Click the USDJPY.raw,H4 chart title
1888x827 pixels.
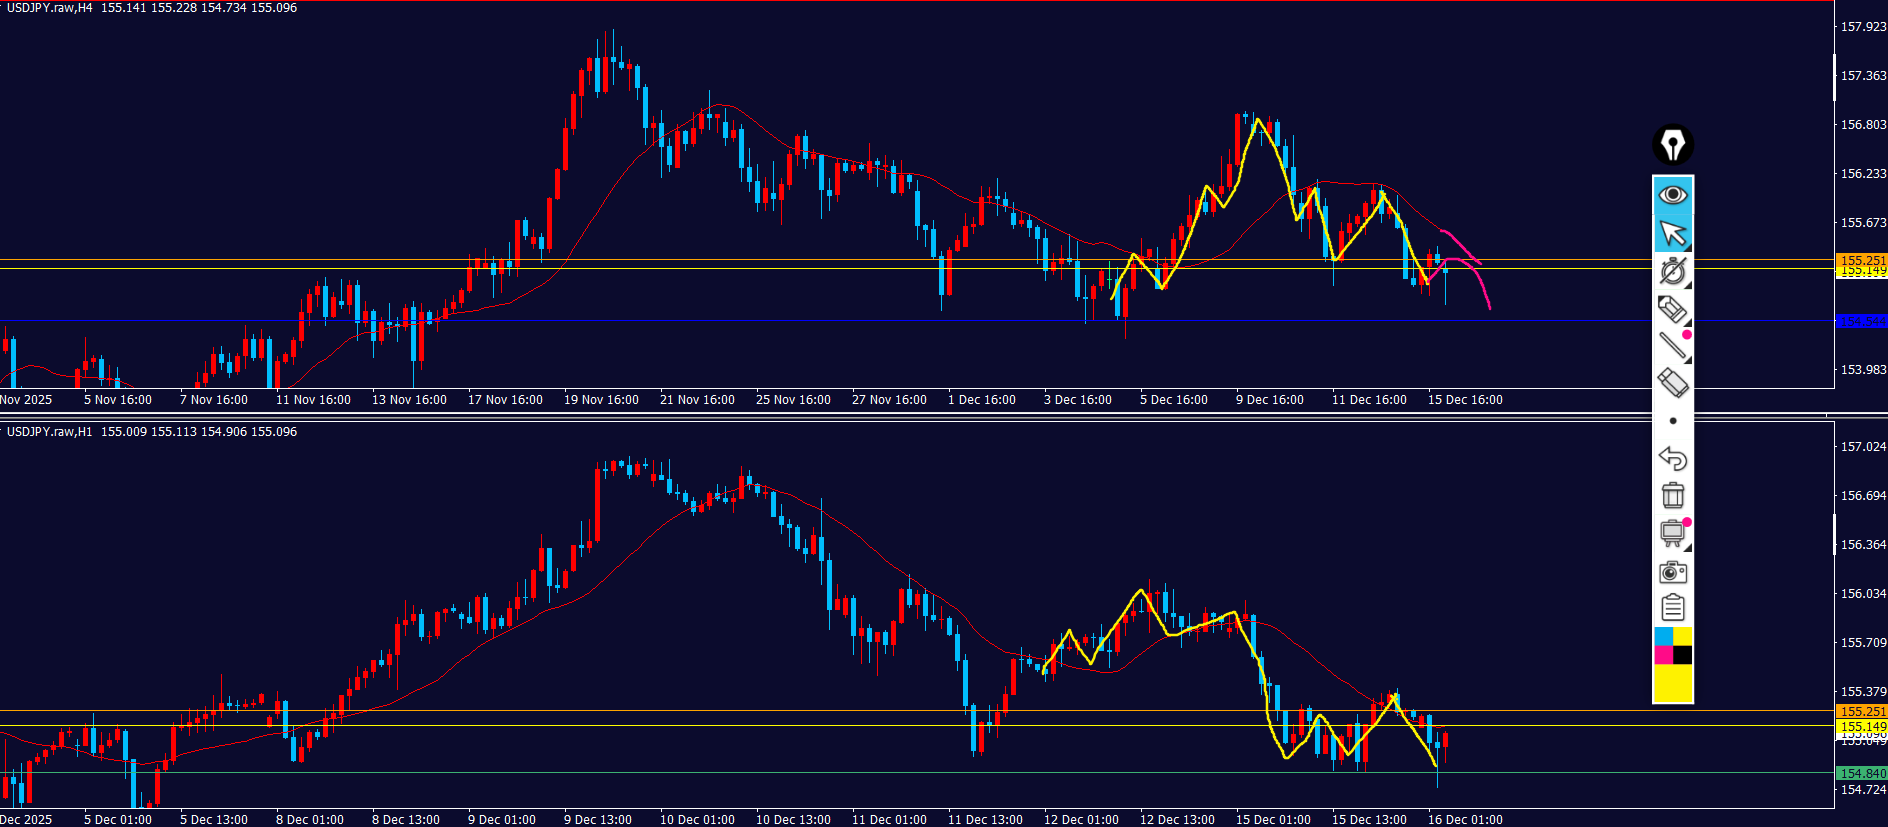[50, 8]
